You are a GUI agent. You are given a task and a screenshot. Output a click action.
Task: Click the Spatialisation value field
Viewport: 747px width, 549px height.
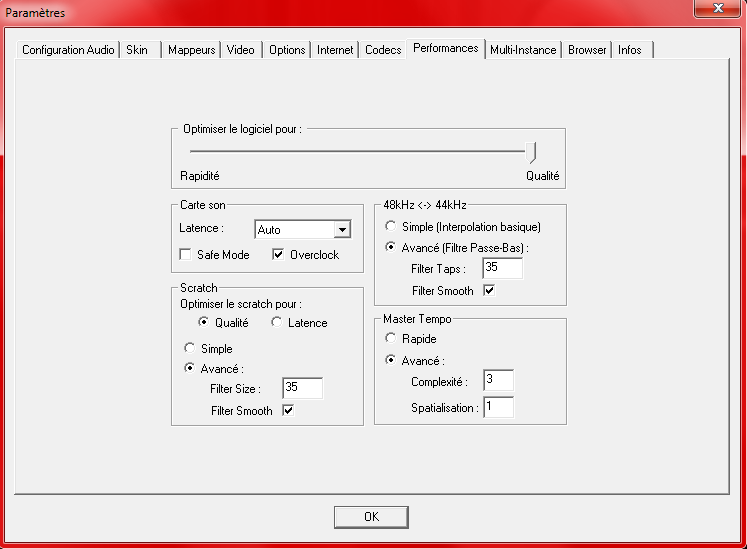coord(498,407)
